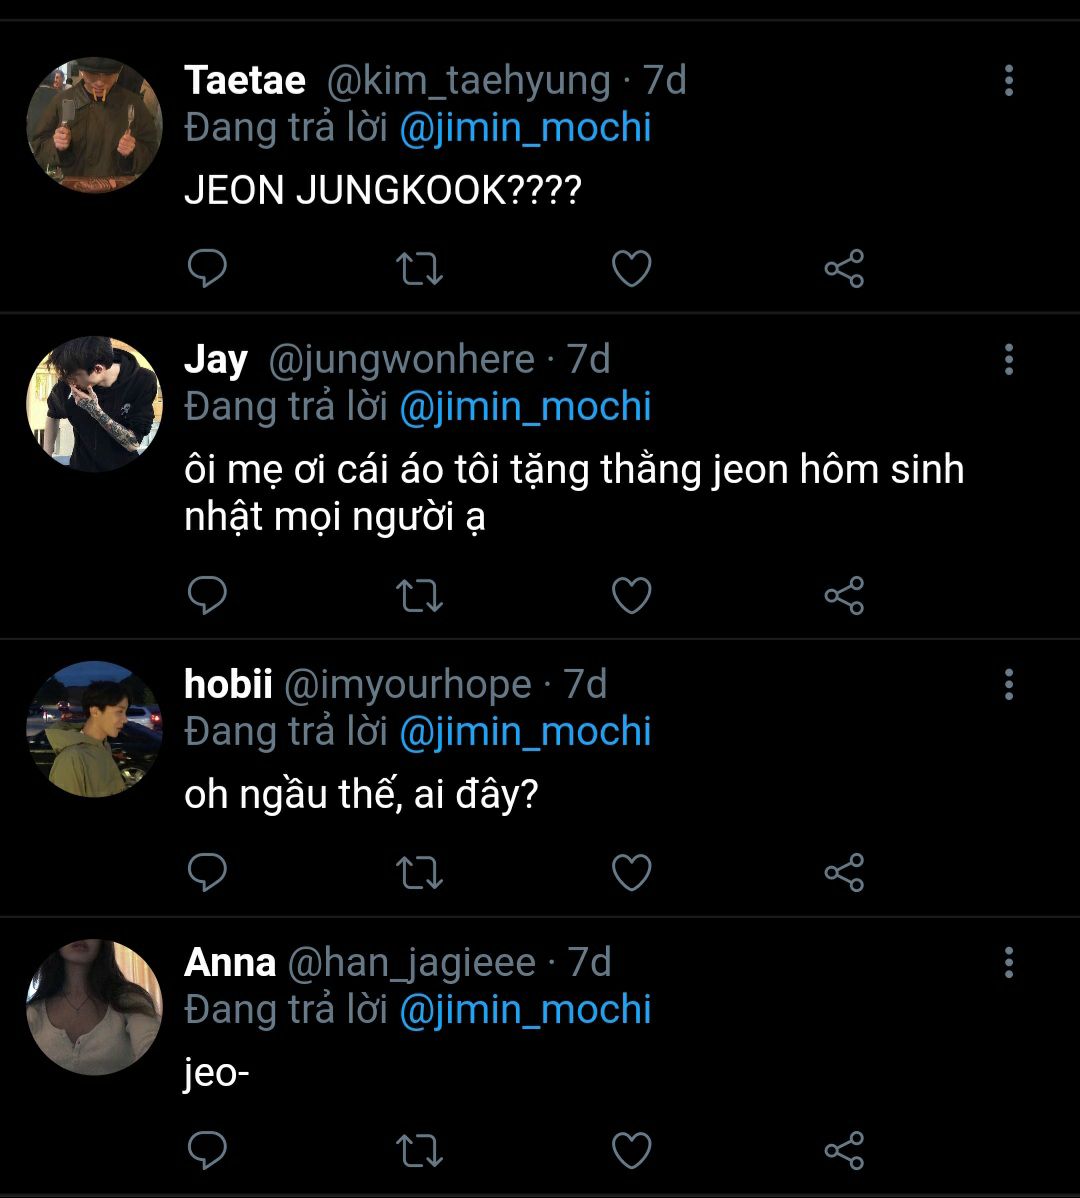Reply to Taetae's JEON JUNGKOOK tweet
Image resolution: width=1080 pixels, height=1198 pixels.
[207, 268]
